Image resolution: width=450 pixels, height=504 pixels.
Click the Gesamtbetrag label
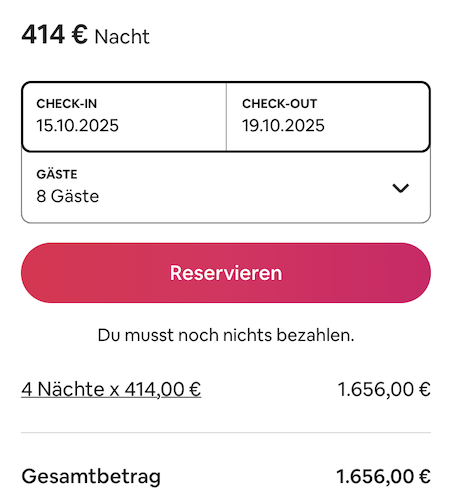(x=91, y=477)
